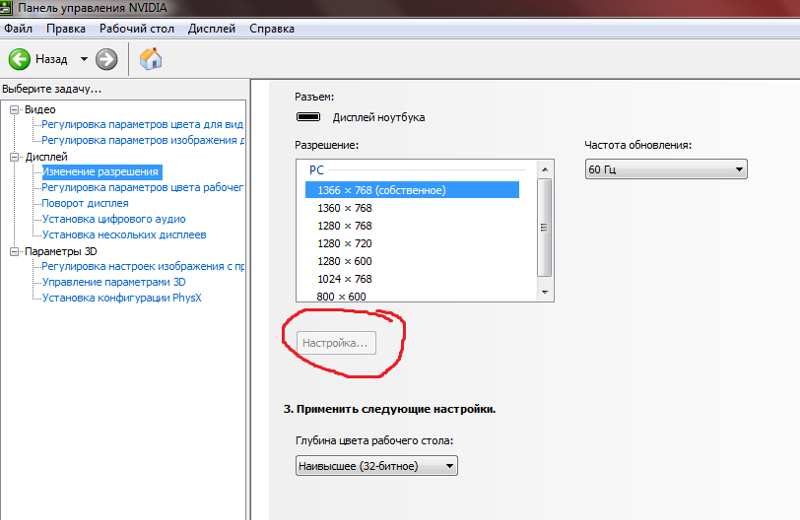Open the Файл menu
800x520 pixels.
coord(18,29)
